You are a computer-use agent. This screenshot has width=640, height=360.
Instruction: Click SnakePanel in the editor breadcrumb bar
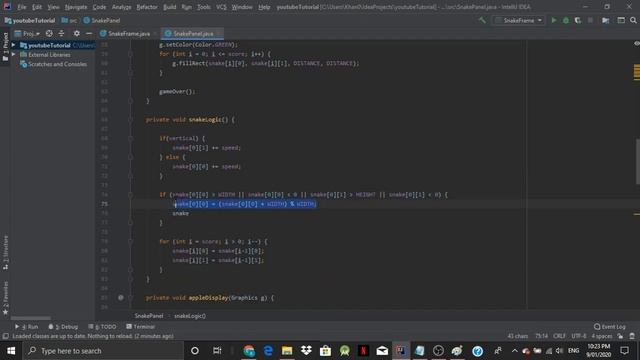149,316
